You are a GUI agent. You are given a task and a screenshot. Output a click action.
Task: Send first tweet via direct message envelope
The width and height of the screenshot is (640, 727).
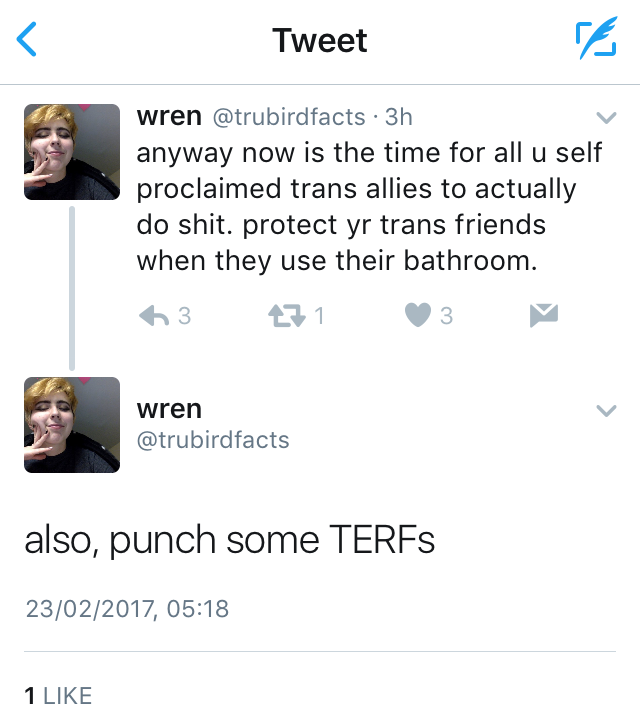pos(543,316)
